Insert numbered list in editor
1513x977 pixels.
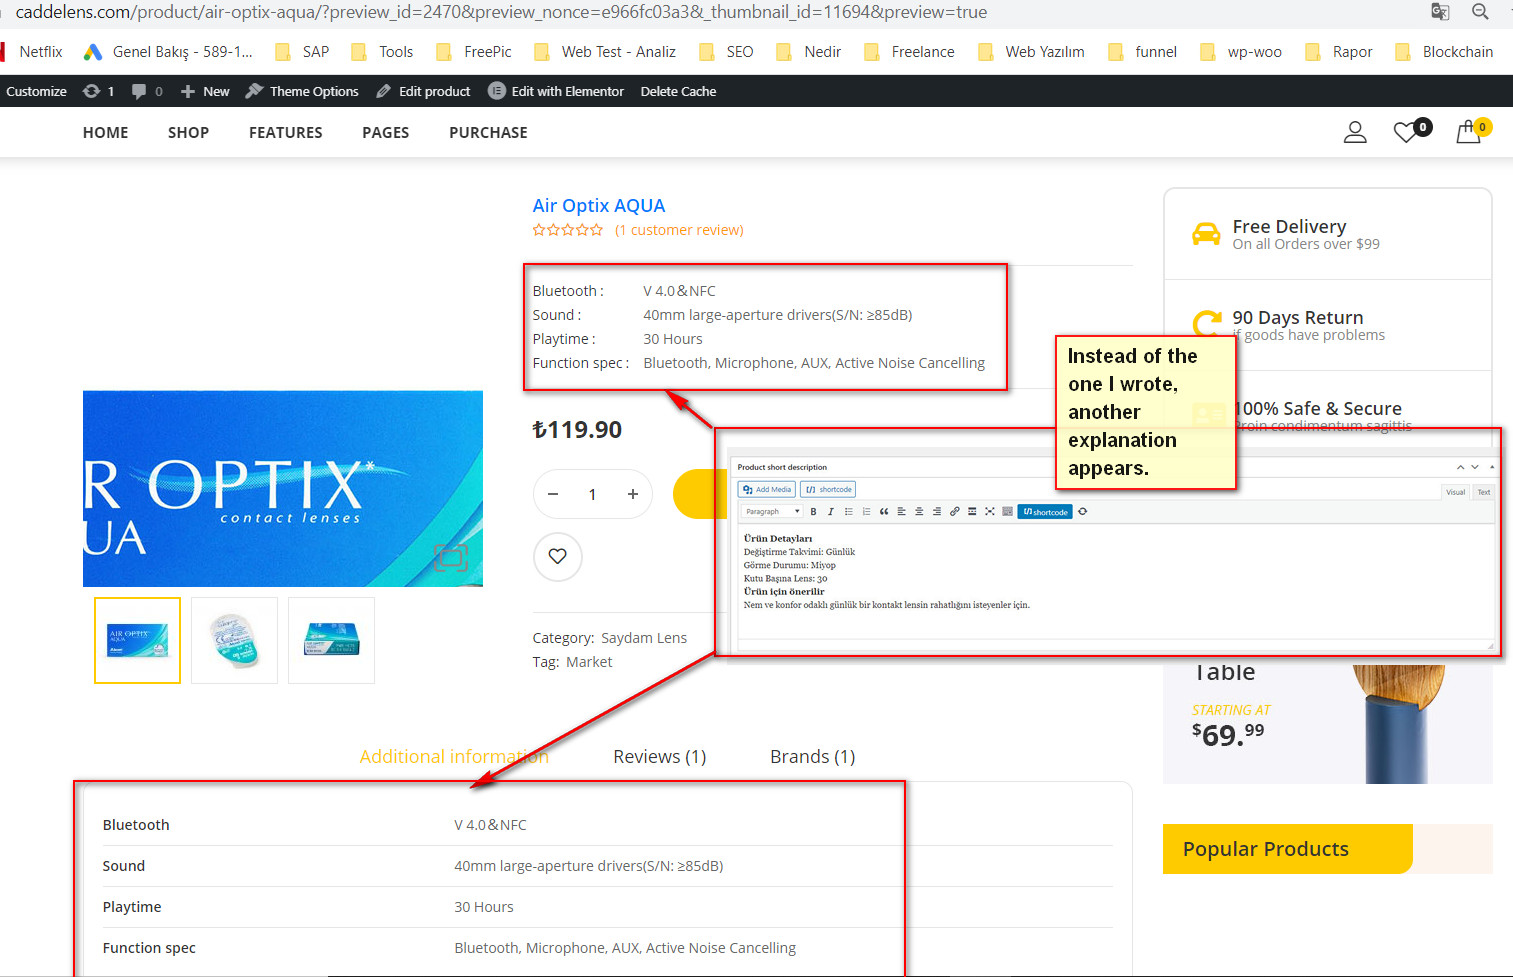(866, 511)
